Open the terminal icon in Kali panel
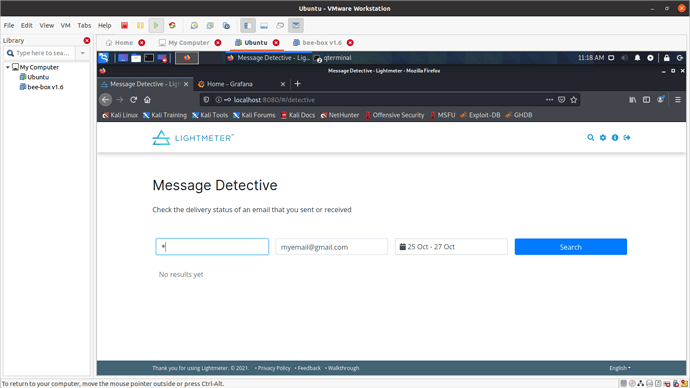The height and width of the screenshot is (388, 690). click(149, 58)
